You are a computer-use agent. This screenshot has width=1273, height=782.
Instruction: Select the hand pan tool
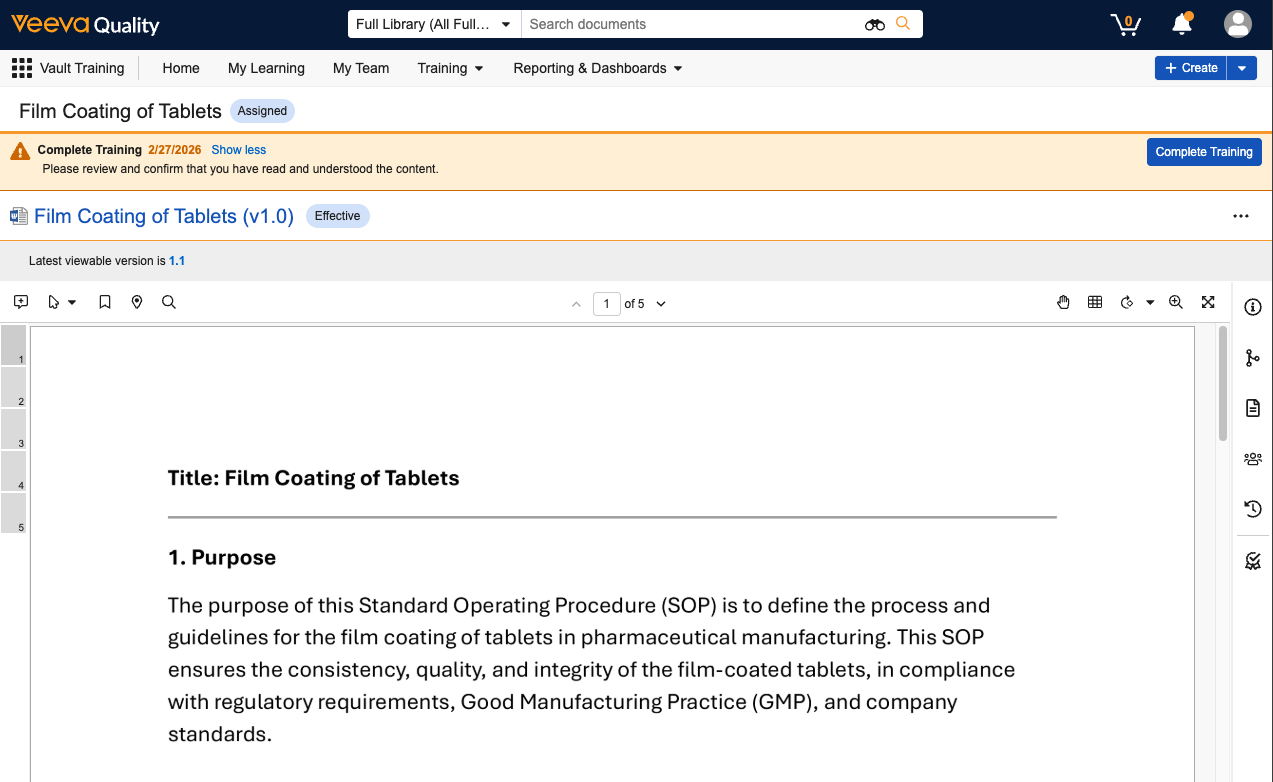(1064, 302)
